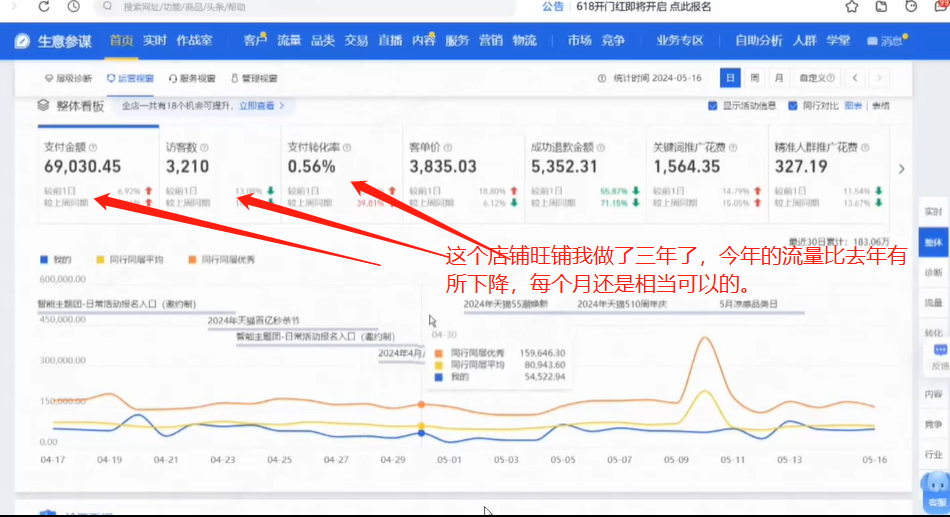Image resolution: width=950 pixels, height=517 pixels.
Task: Bookmark page with the star icon
Action: pyautogui.click(x=852, y=7)
